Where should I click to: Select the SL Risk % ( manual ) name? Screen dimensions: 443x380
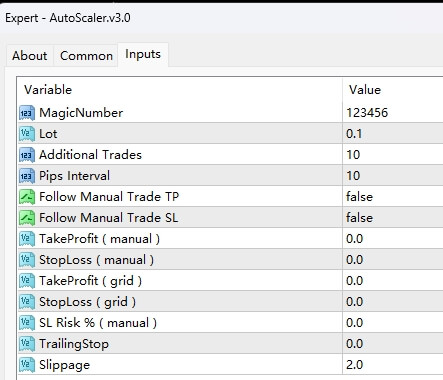(98, 323)
